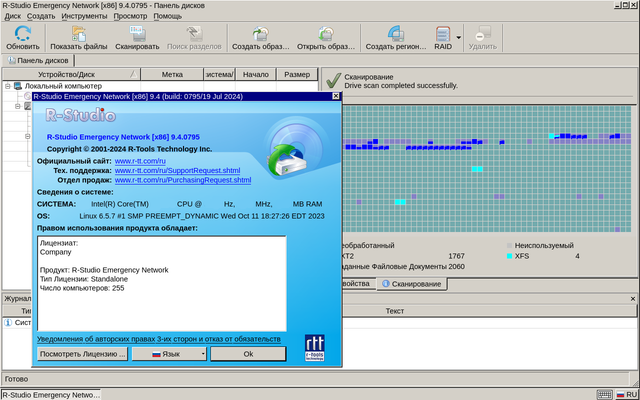
Task: Click the XFS cyan legend swatch
Action: [x=509, y=256]
